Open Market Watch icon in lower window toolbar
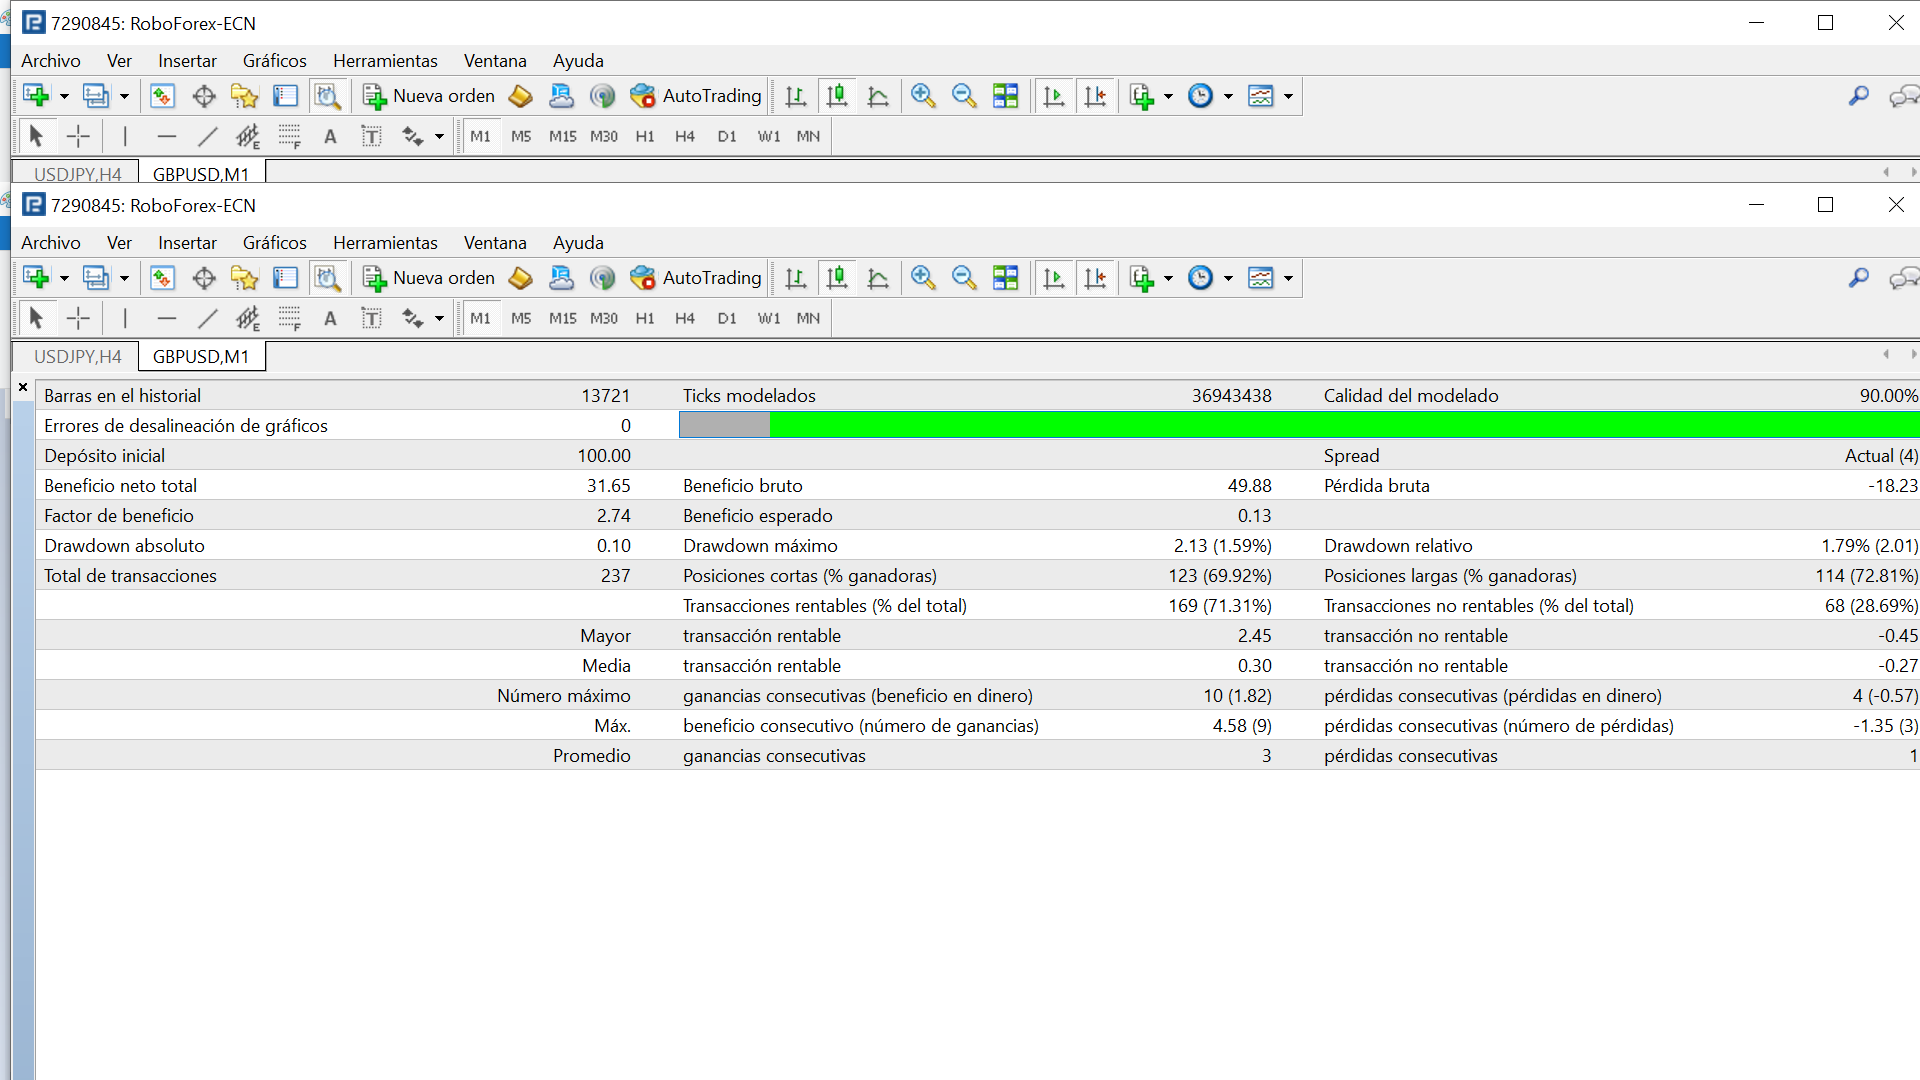The image size is (1920, 1080). (162, 278)
